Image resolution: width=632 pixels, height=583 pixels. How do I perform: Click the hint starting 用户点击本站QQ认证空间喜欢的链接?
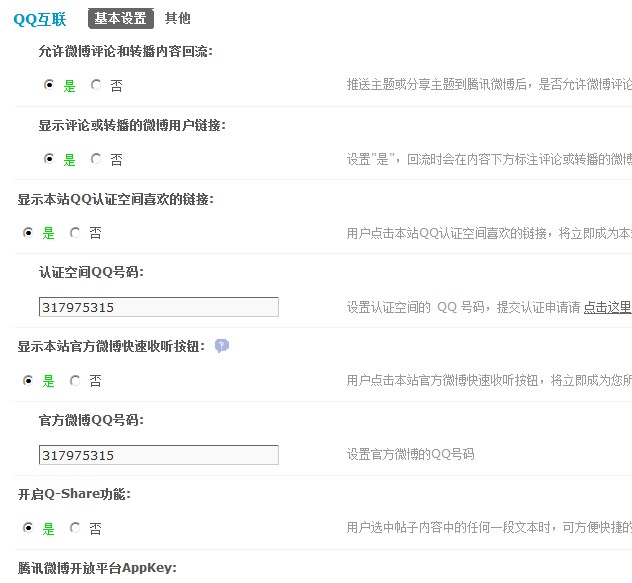[489, 233]
